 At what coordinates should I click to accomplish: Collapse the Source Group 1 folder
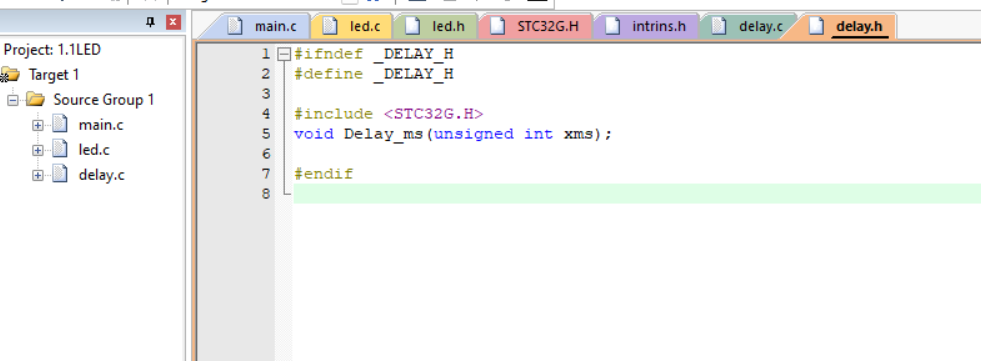tap(13, 99)
